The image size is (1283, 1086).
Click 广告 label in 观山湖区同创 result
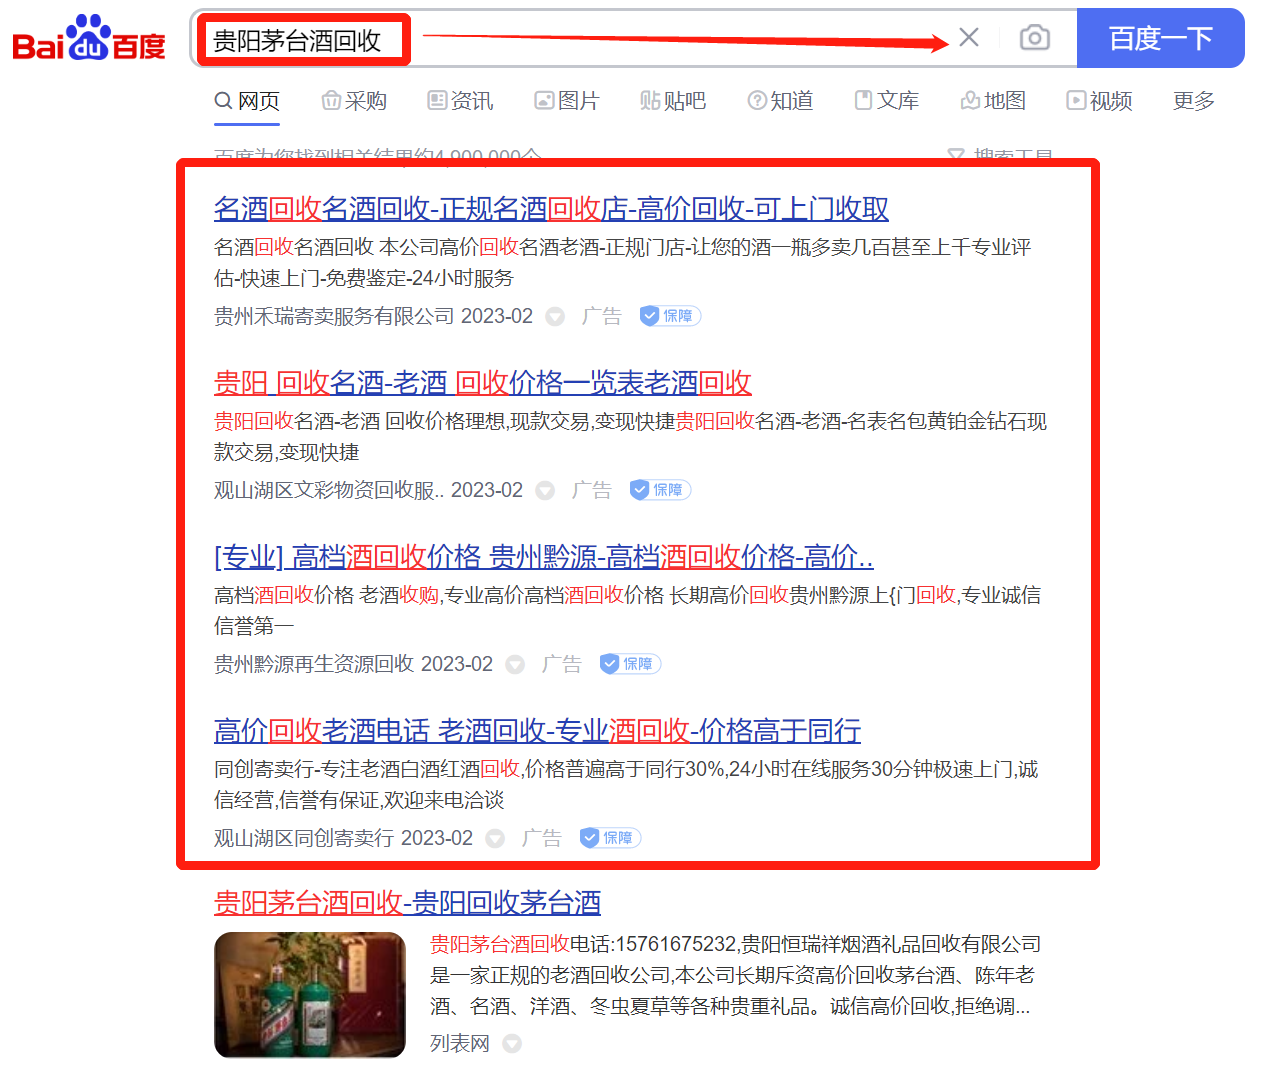click(x=542, y=838)
